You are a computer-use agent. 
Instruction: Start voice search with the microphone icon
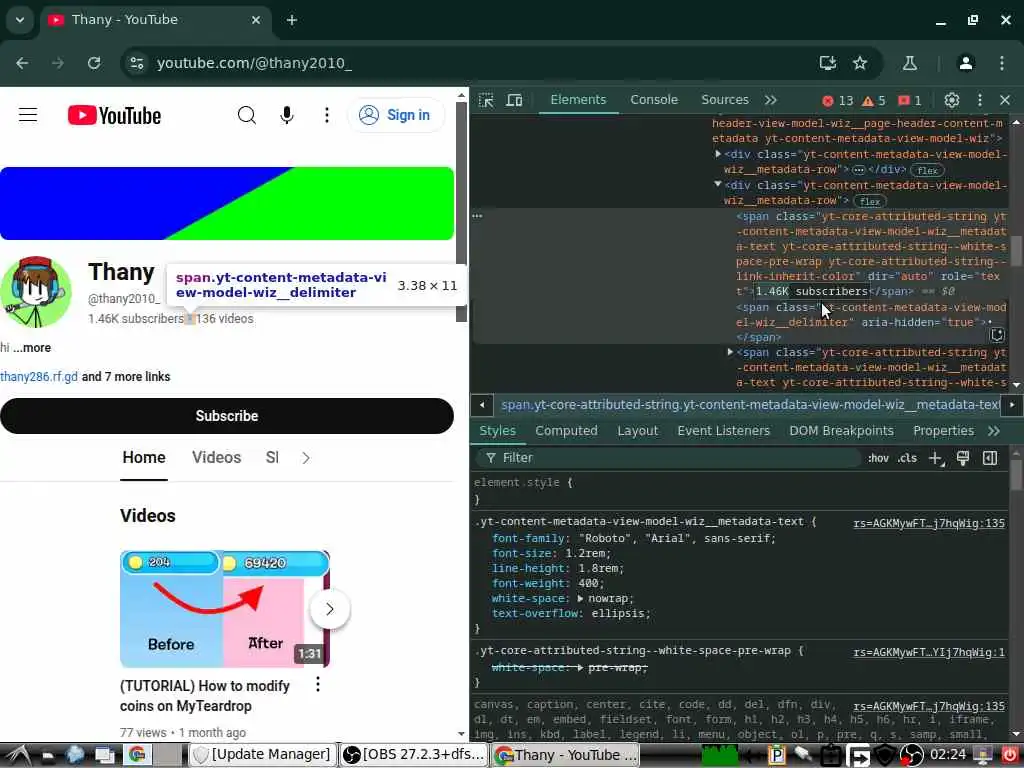pyautogui.click(x=287, y=115)
